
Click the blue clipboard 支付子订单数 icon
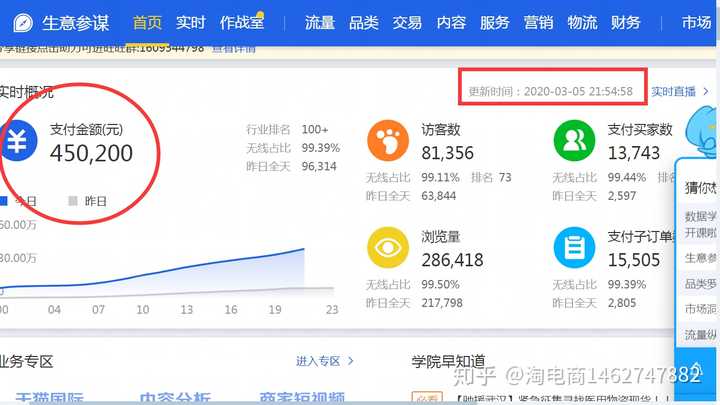(x=574, y=248)
